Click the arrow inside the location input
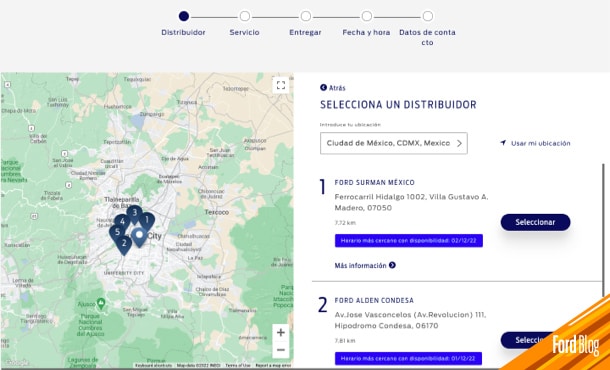The image size is (610, 370). click(459, 143)
